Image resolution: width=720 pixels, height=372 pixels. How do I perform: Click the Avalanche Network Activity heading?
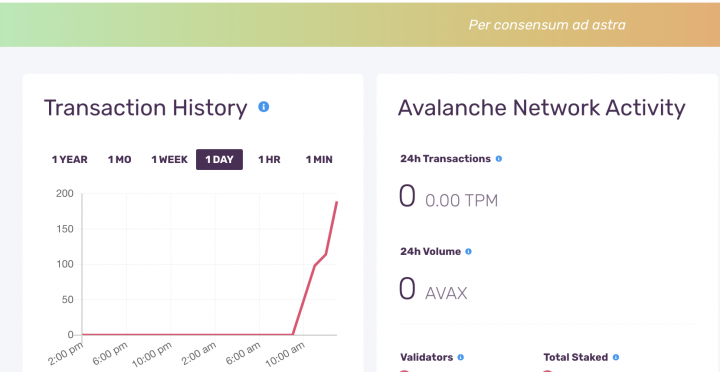(541, 108)
